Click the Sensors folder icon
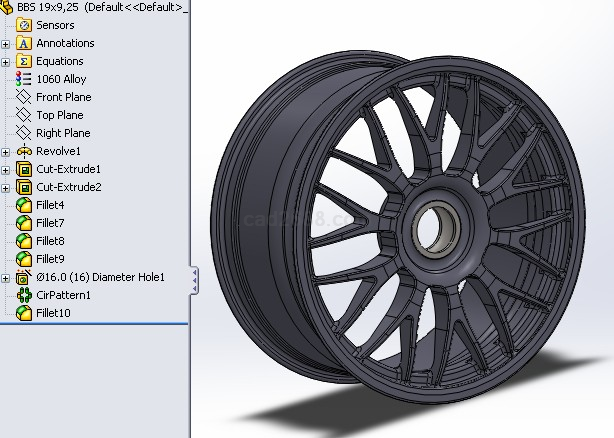Image resolution: width=614 pixels, height=438 pixels. point(24,25)
